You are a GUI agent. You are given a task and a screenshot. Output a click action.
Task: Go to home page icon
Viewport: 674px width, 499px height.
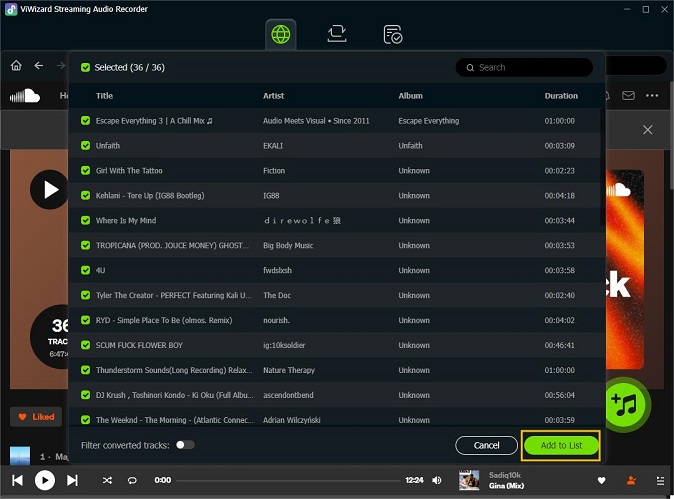pos(16,65)
